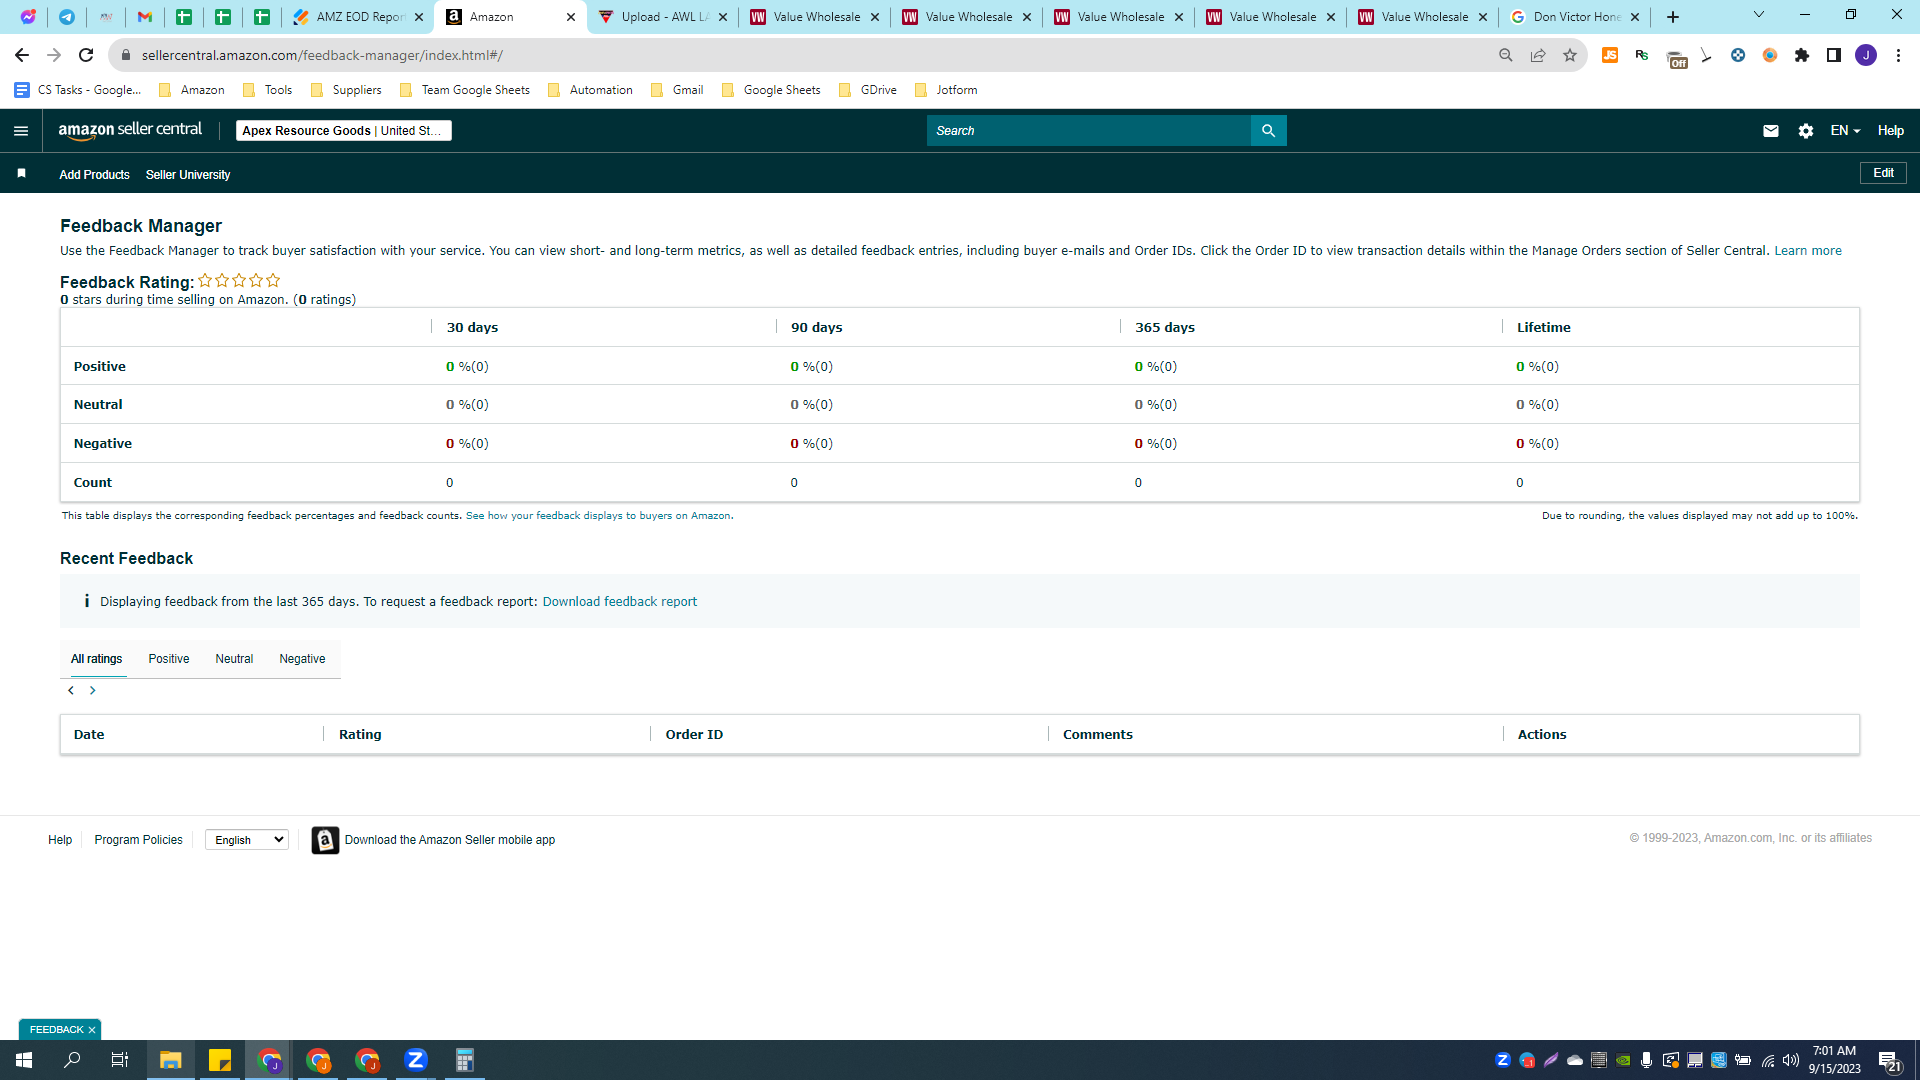Close the FEEDBACK badge

[x=92, y=1030]
